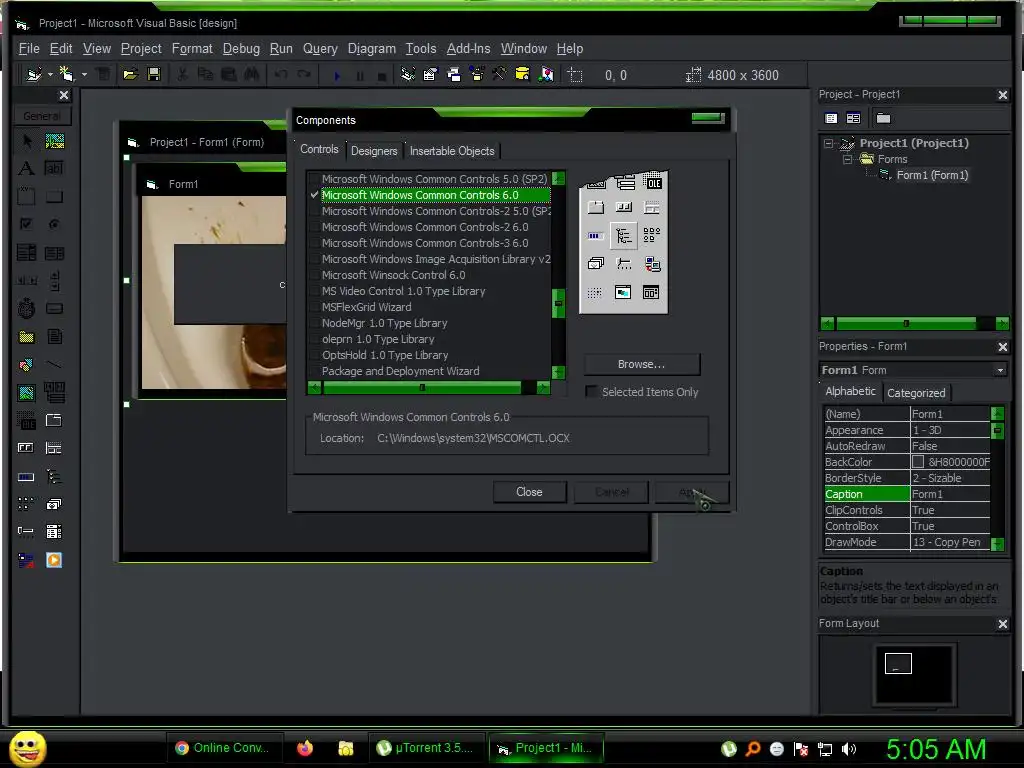1024x768 pixels.
Task: Click the Caption property value field
Action: (x=950, y=494)
